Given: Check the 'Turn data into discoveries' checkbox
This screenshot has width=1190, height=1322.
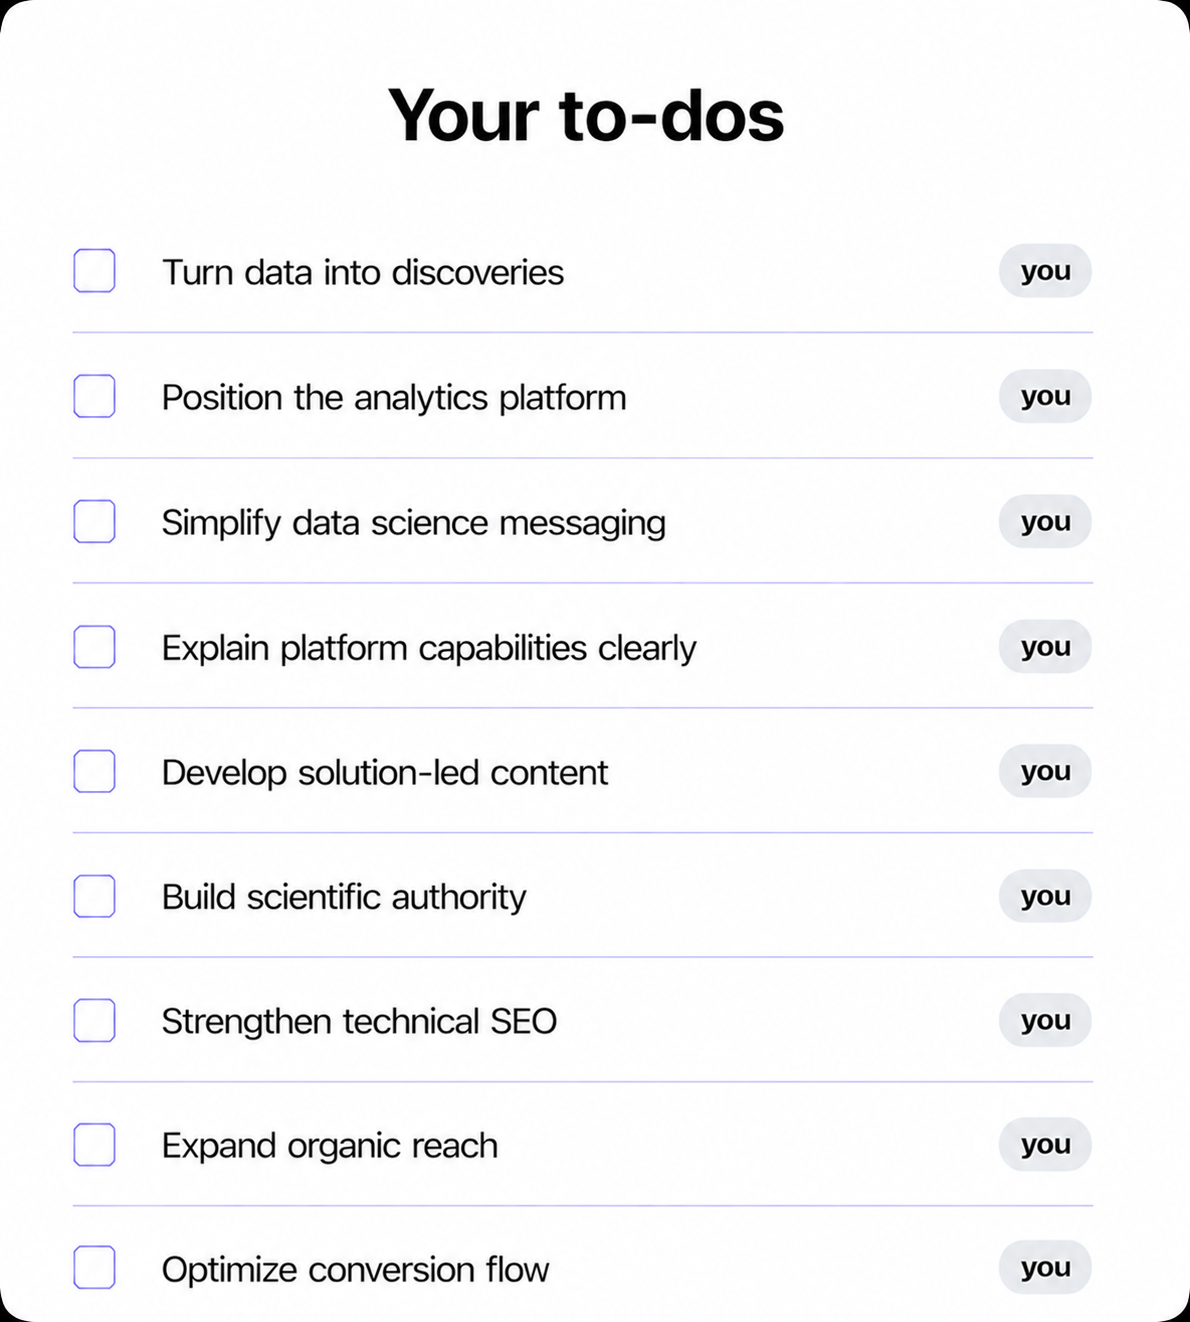Looking at the screenshot, I should click(94, 271).
